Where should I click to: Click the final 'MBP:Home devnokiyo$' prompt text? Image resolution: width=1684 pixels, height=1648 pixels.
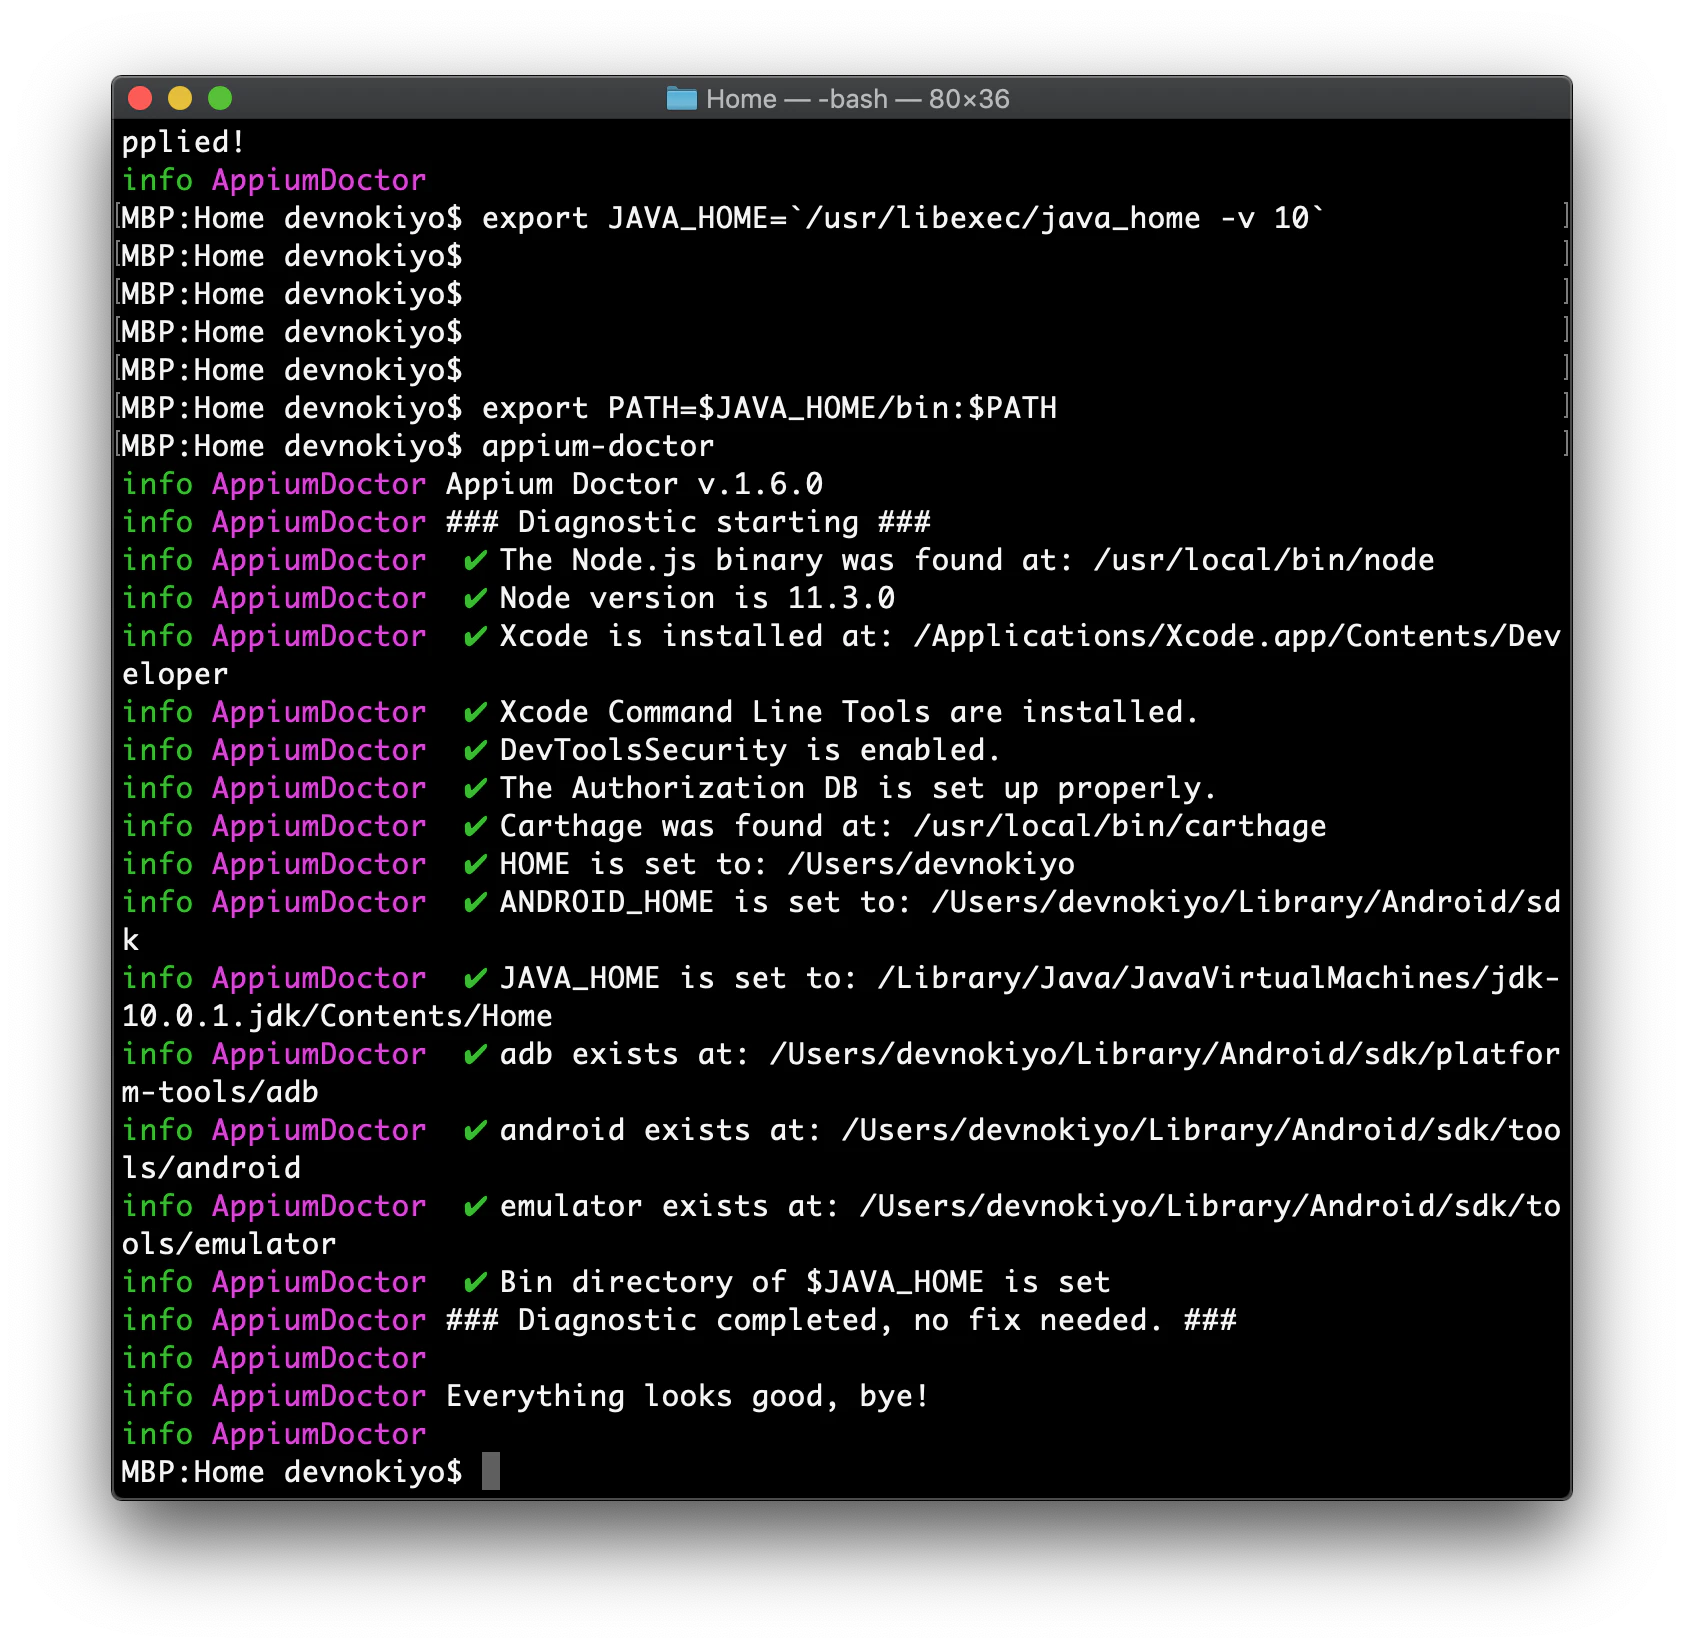292,1472
